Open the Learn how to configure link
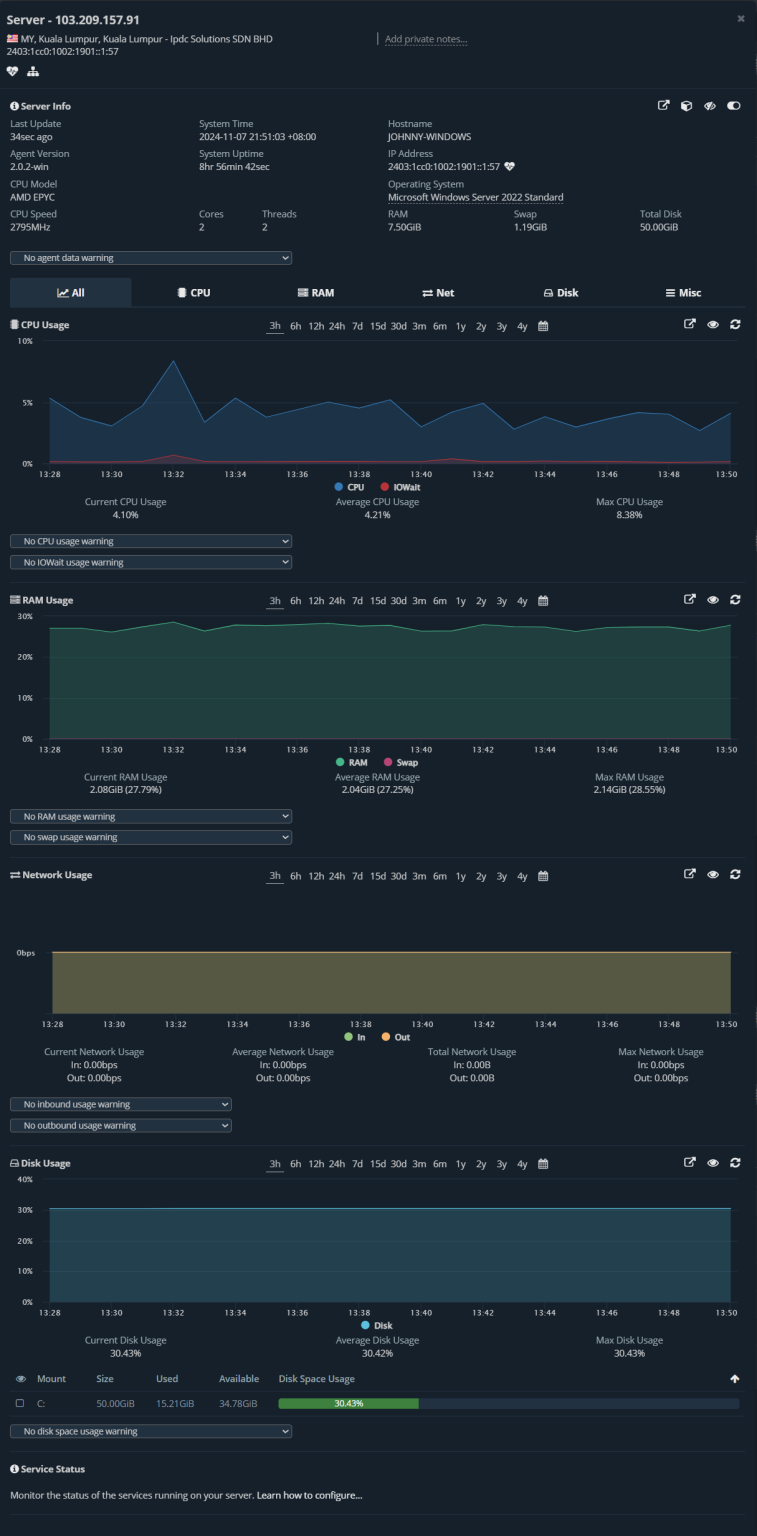The height and width of the screenshot is (1536, 757). click(309, 1495)
